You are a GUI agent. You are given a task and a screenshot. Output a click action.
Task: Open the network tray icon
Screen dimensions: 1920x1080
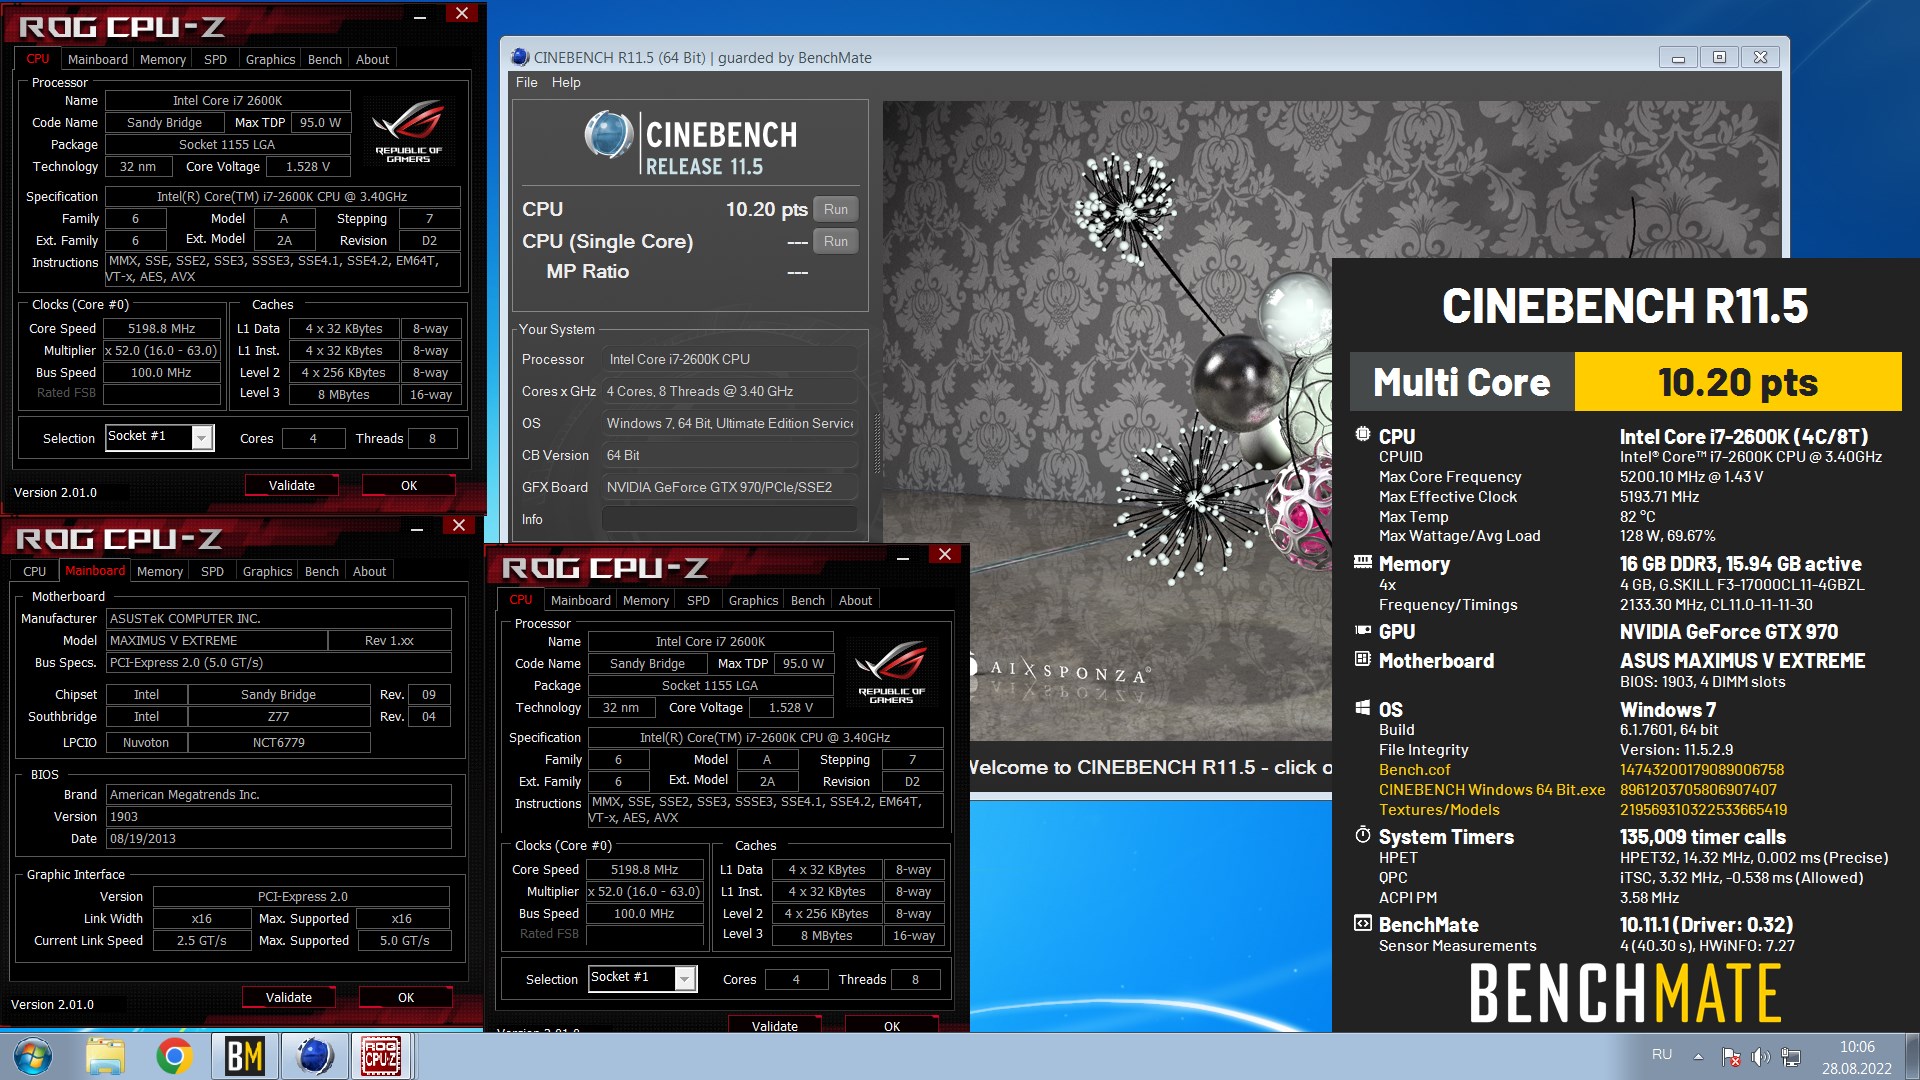1791,1056
